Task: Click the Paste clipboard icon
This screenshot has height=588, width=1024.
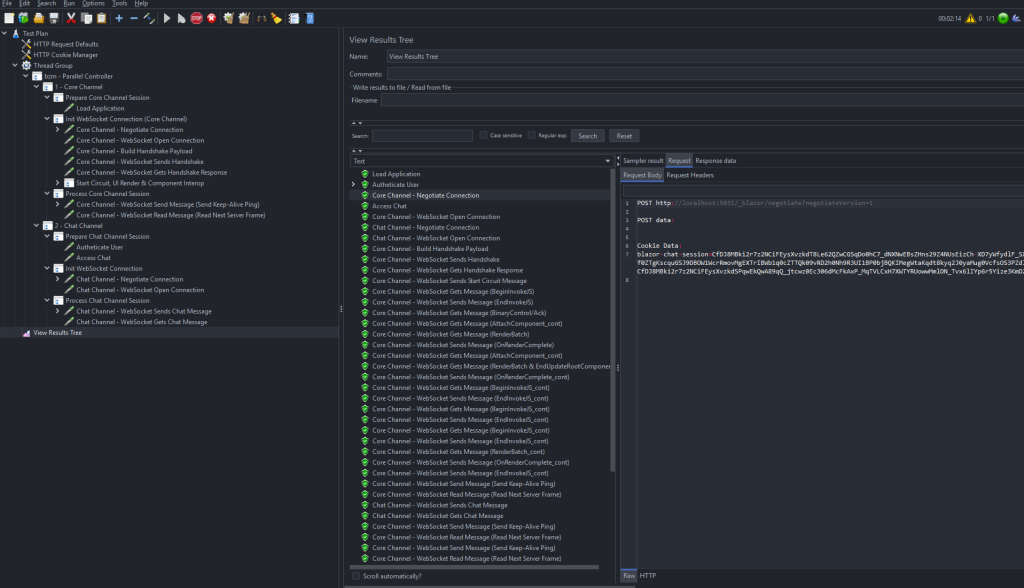Action: point(101,18)
